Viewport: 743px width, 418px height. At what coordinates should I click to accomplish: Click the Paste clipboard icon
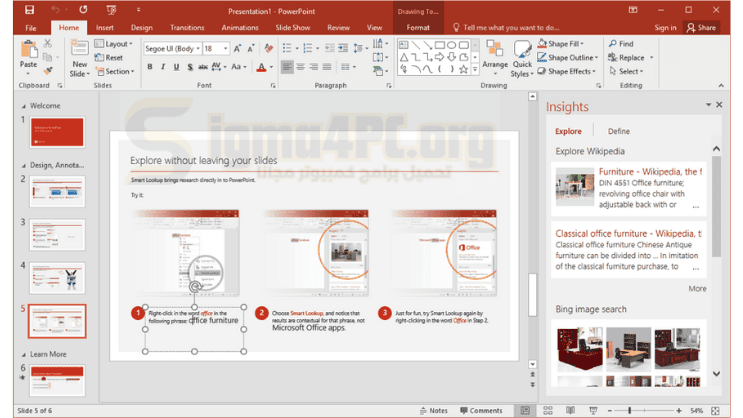(x=28, y=49)
